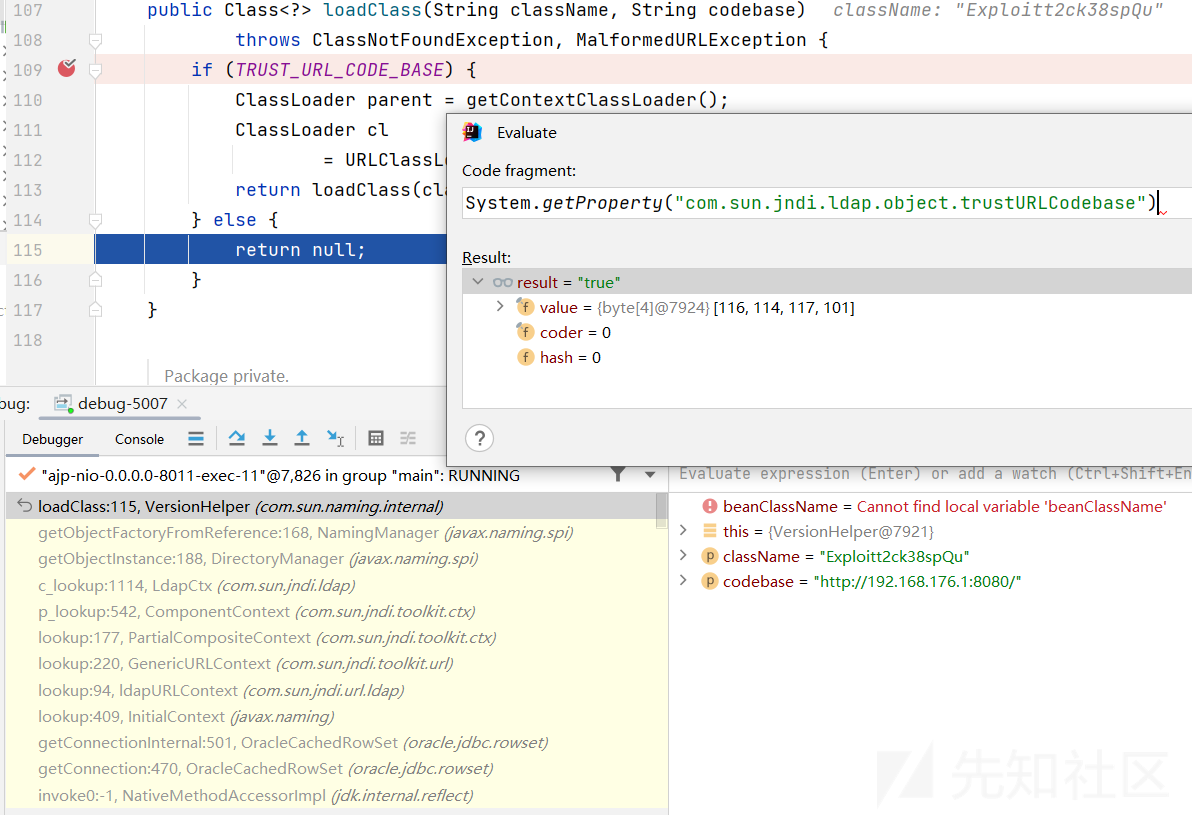The width and height of the screenshot is (1192, 815).
Task: Open the thread selector dropdown
Action: pyautogui.click(x=650, y=475)
